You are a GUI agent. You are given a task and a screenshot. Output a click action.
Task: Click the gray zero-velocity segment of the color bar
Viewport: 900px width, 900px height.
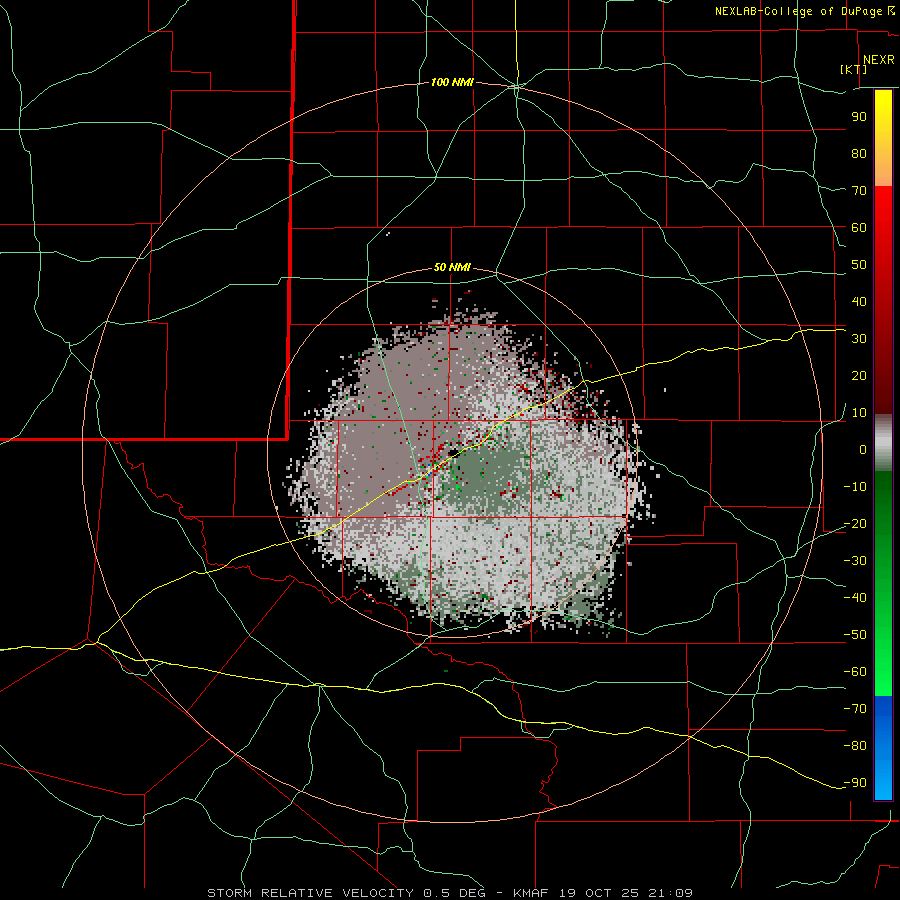[x=883, y=443]
